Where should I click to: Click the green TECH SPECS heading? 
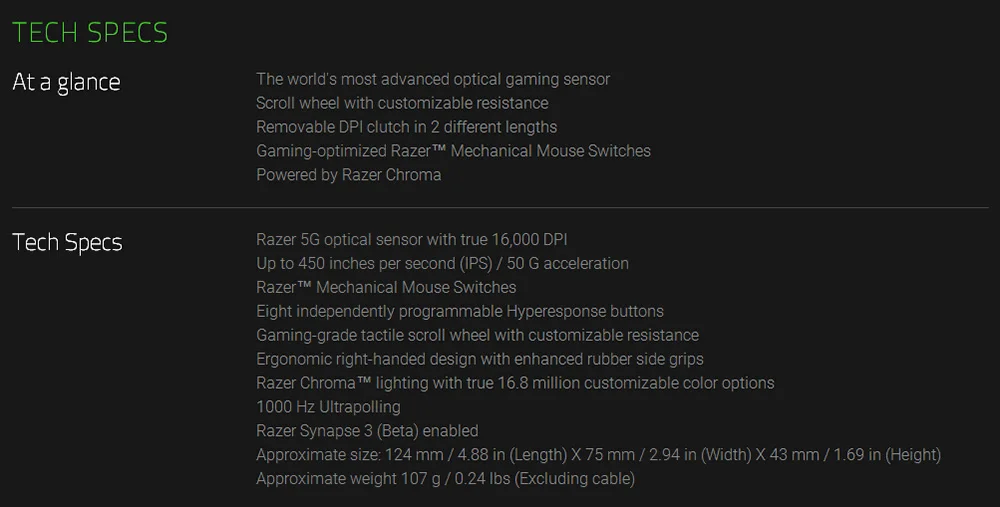(x=90, y=33)
